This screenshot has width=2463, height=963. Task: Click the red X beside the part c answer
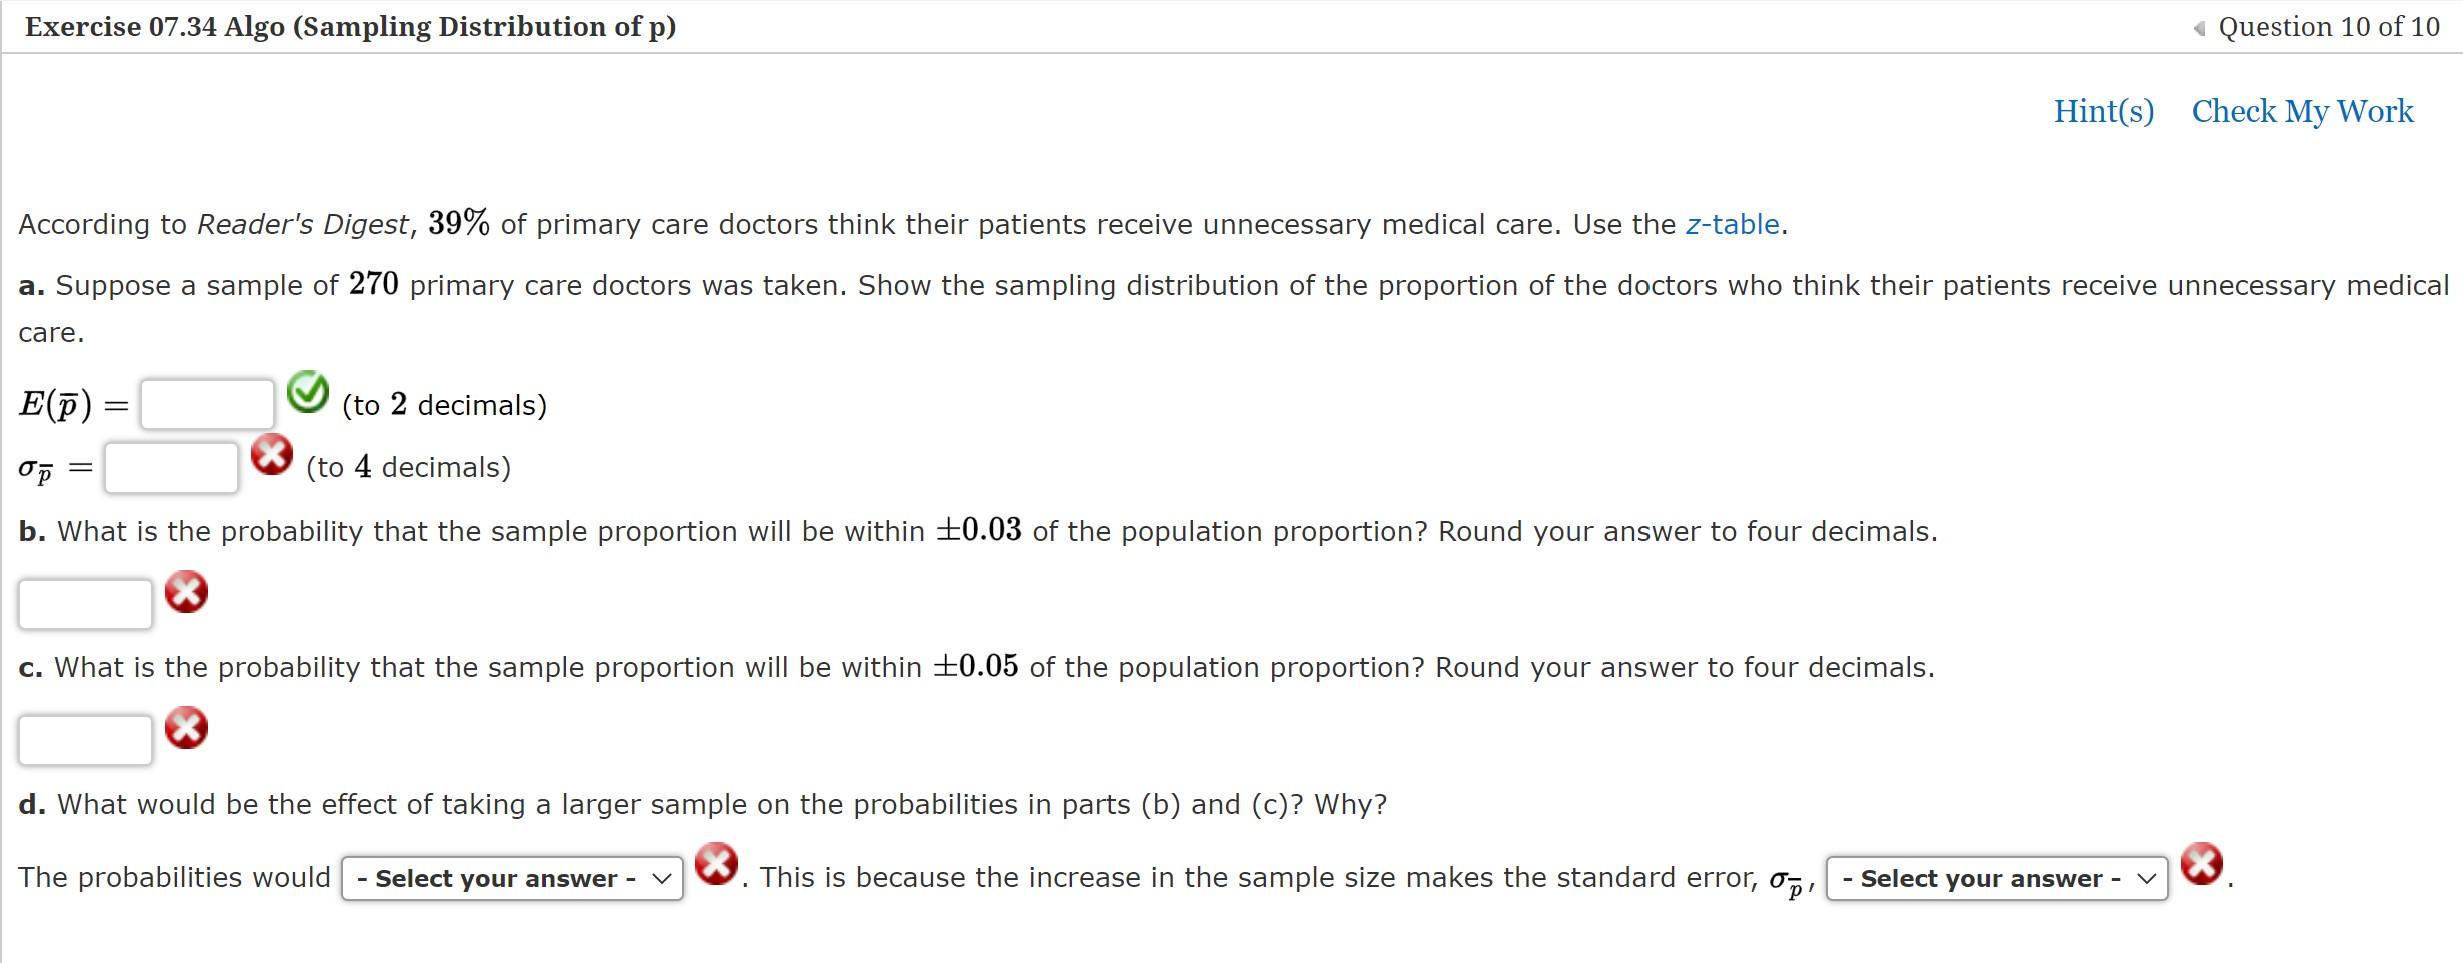click(x=186, y=728)
